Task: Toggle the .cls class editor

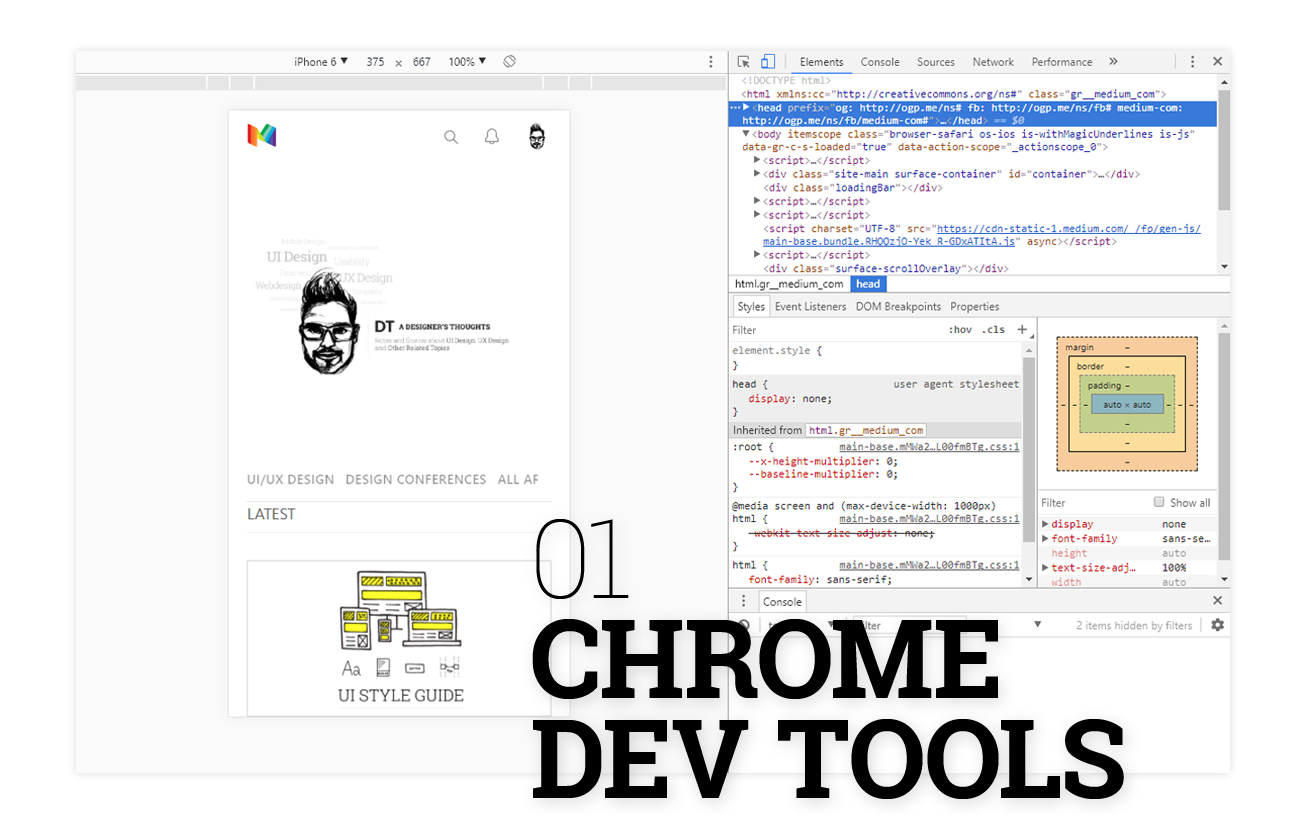Action: (x=993, y=330)
